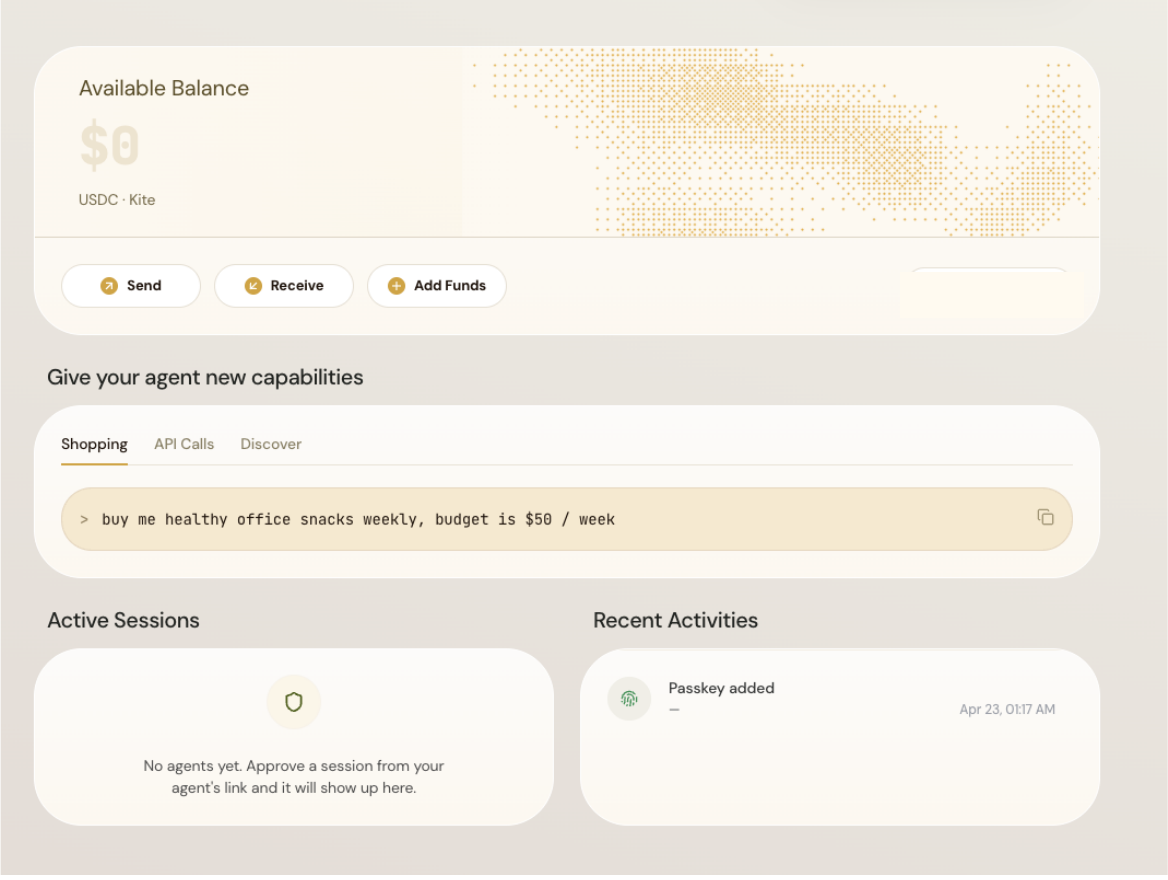
Task: Select the Shopping tab
Action: click(x=94, y=444)
